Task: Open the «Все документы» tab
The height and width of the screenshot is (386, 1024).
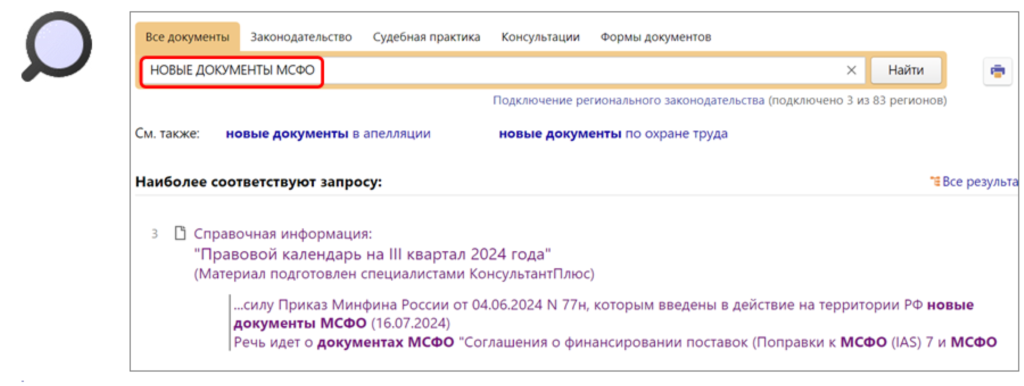Action: coord(187,37)
